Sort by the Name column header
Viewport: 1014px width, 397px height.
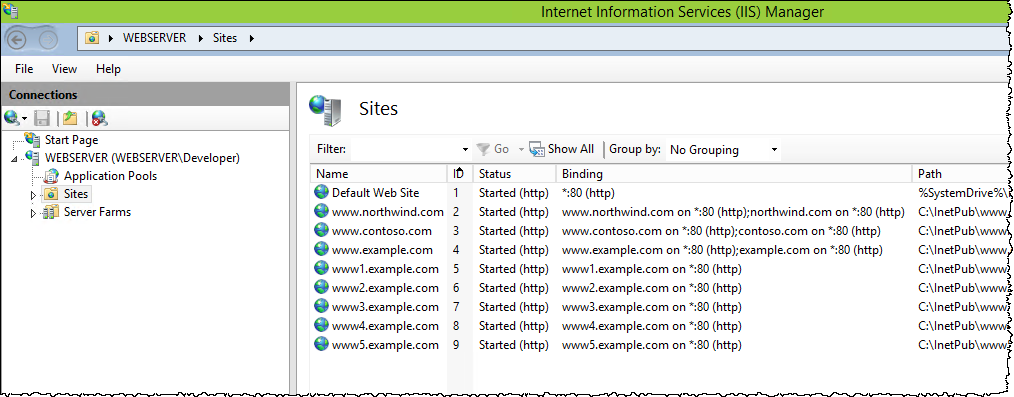click(378, 173)
